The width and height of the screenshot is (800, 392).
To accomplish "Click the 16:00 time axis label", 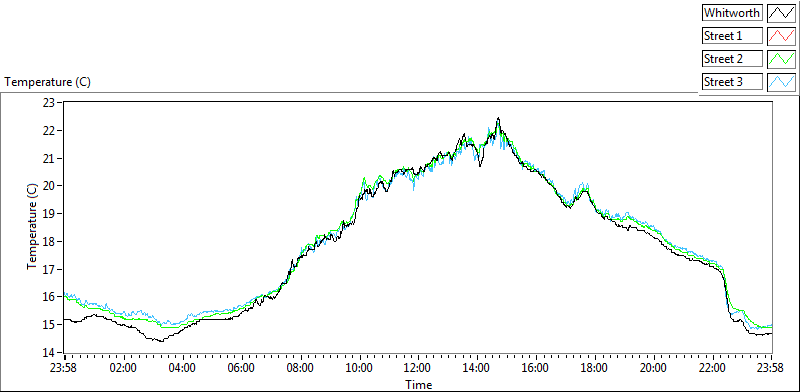I will (536, 368).
